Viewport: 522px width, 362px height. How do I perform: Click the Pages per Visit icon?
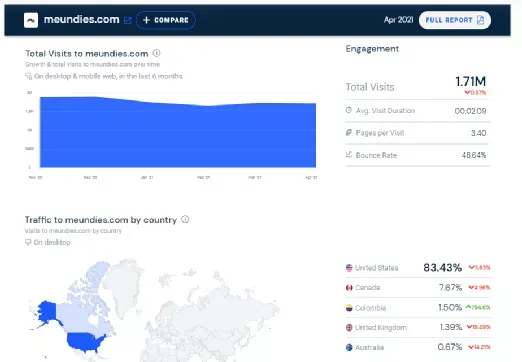click(x=349, y=132)
